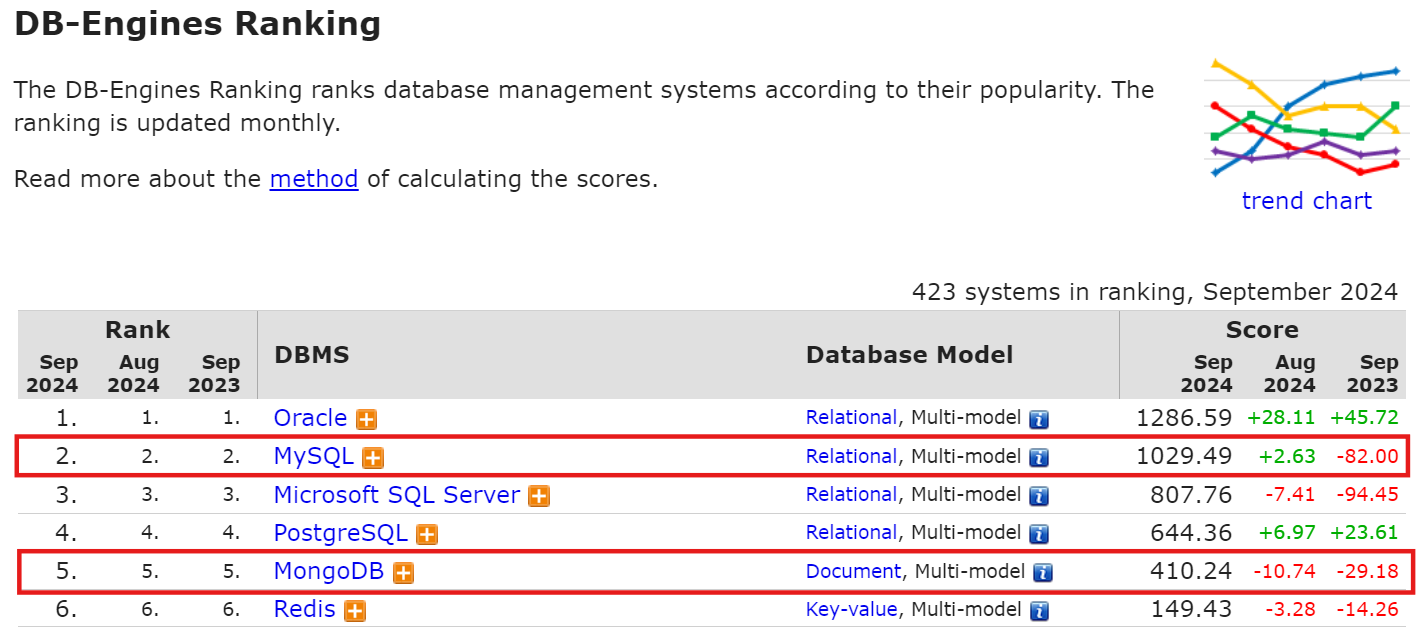Open the Redis DBMS link
This screenshot has height=628, width=1426.
305,609
